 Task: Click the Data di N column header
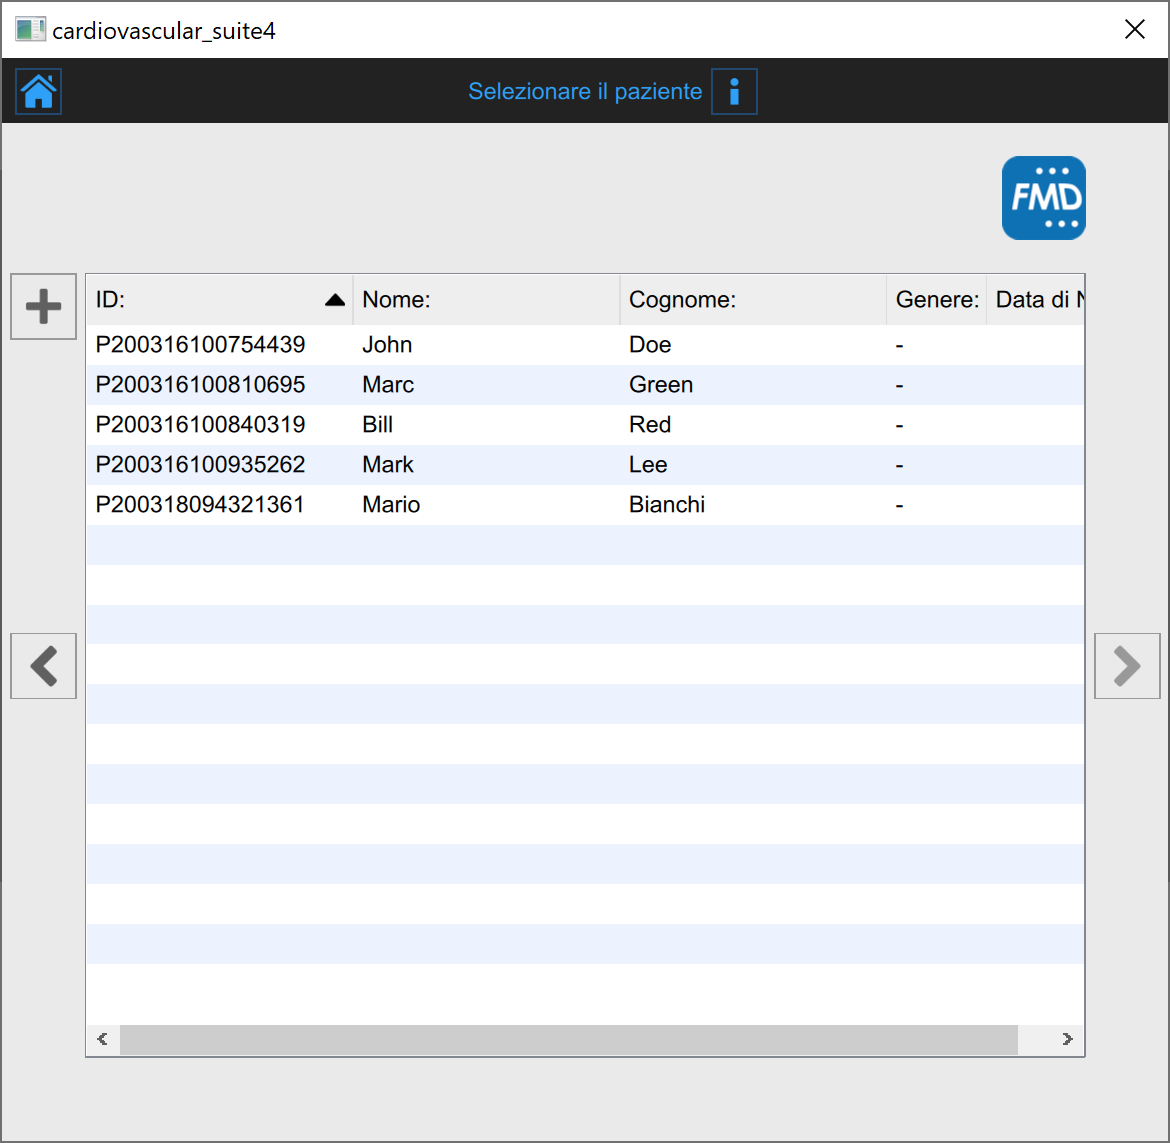[1035, 300]
